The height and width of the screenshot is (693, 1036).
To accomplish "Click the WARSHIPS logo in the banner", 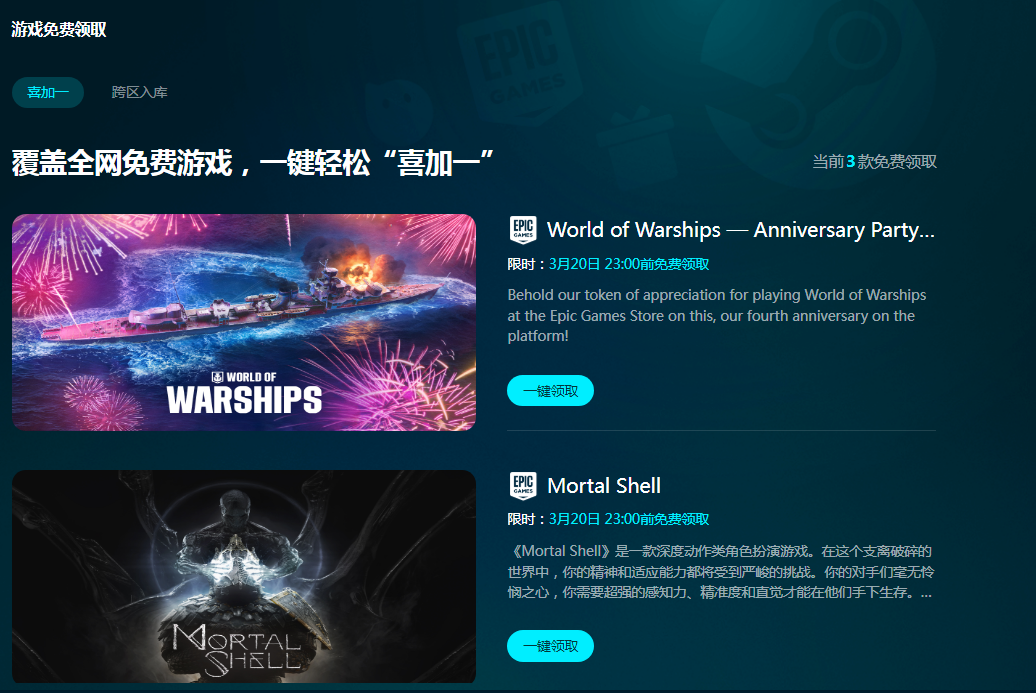I will pos(244,393).
